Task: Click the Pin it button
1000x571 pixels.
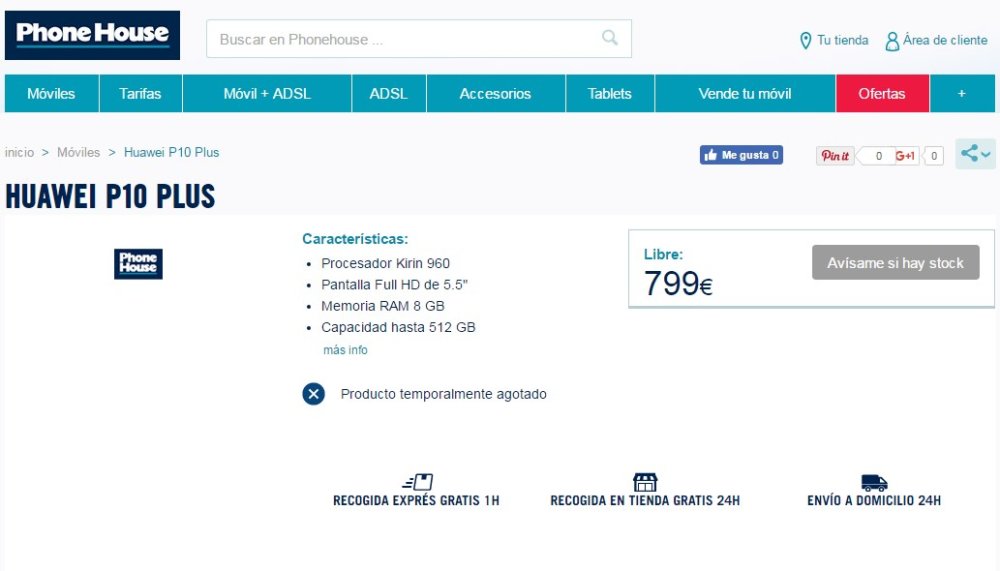Action: pos(835,156)
